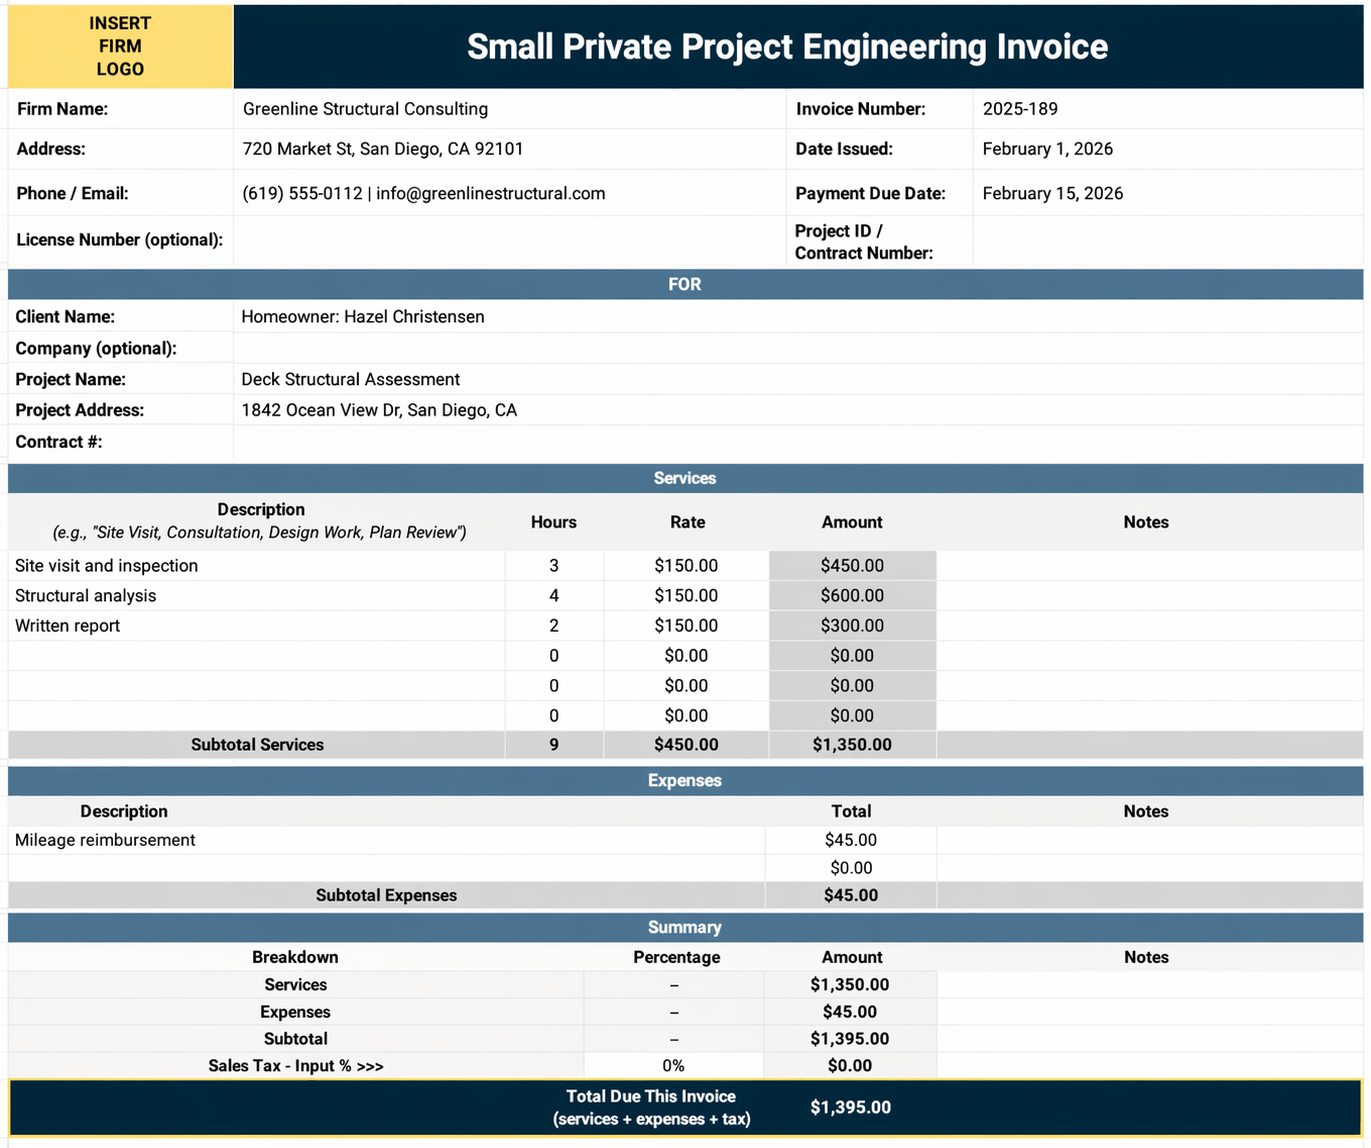
Task: Click the Written report description cell
Action: tap(257, 625)
